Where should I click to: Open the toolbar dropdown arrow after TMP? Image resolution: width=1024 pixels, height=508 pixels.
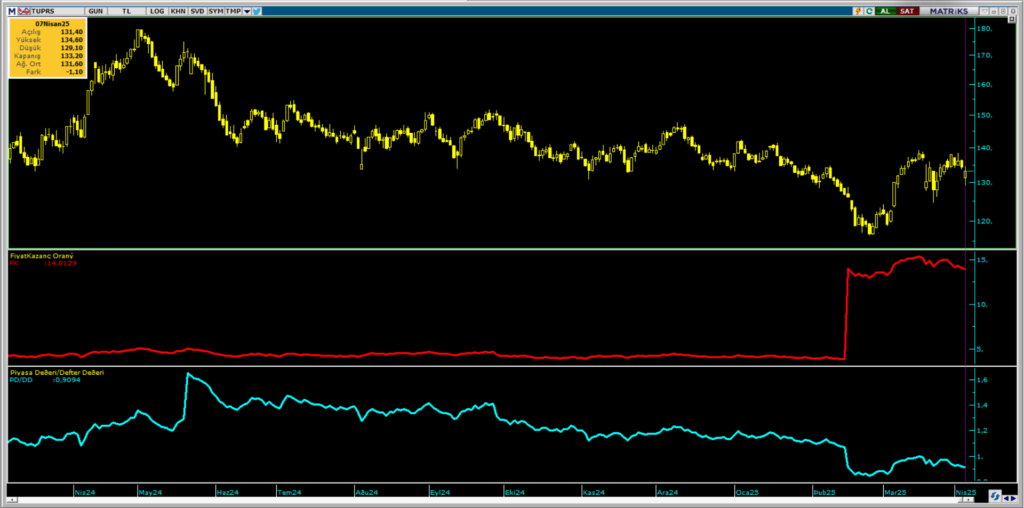[x=245, y=10]
